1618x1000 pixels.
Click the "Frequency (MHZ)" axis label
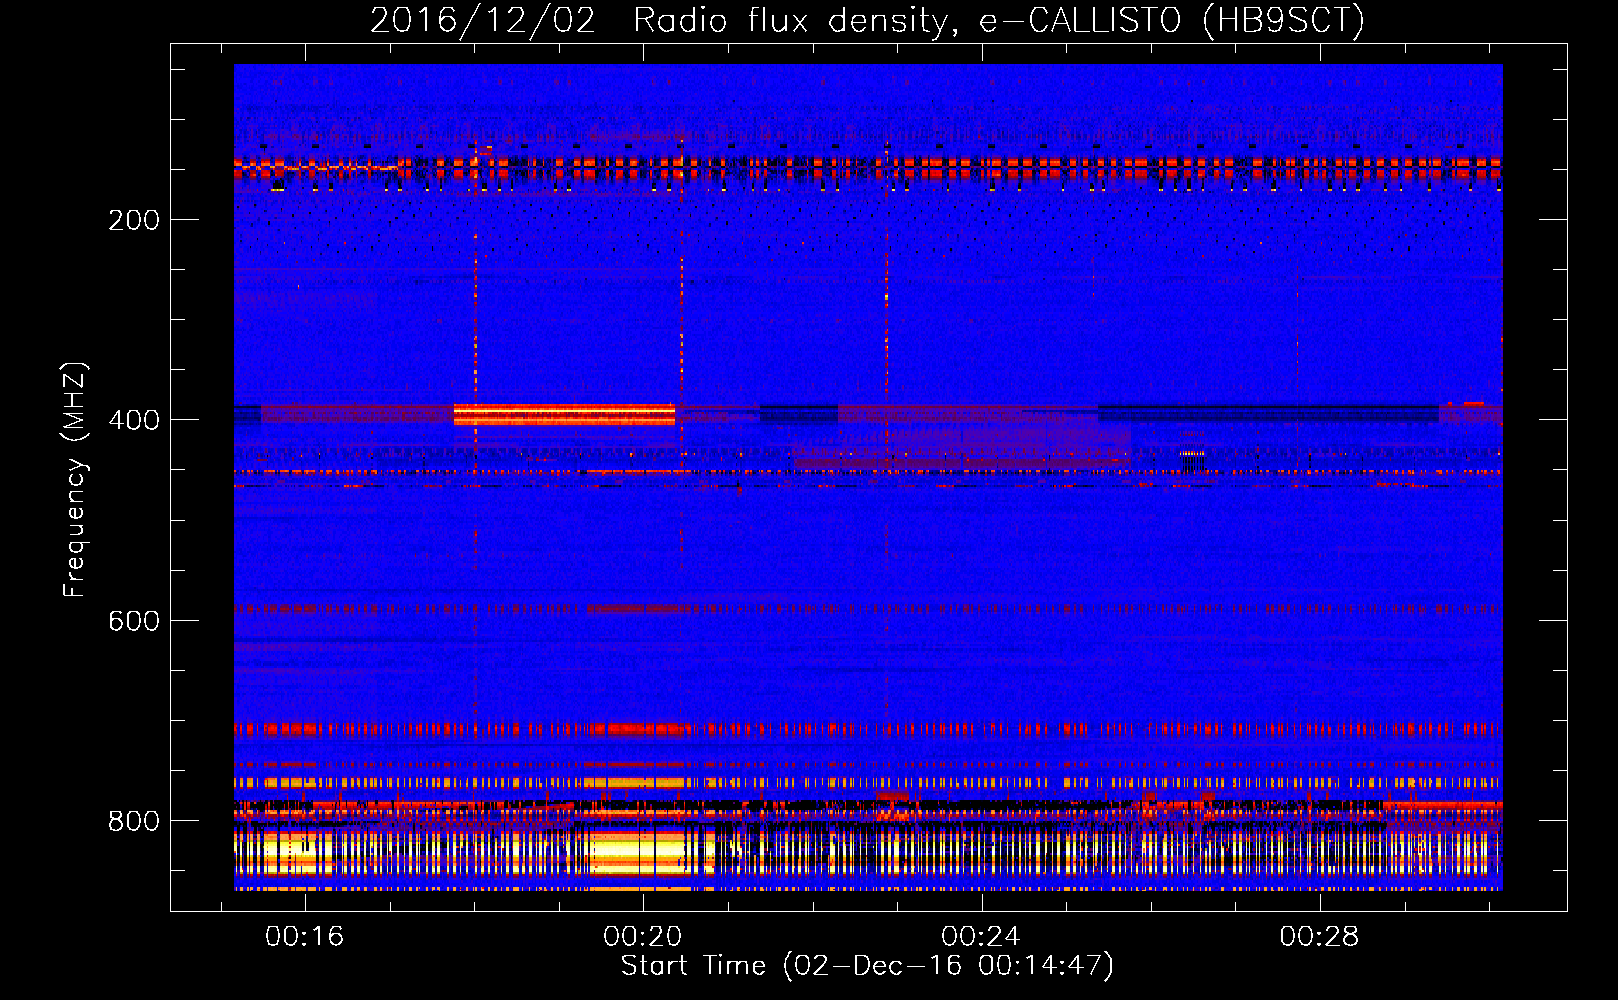pos(74,480)
